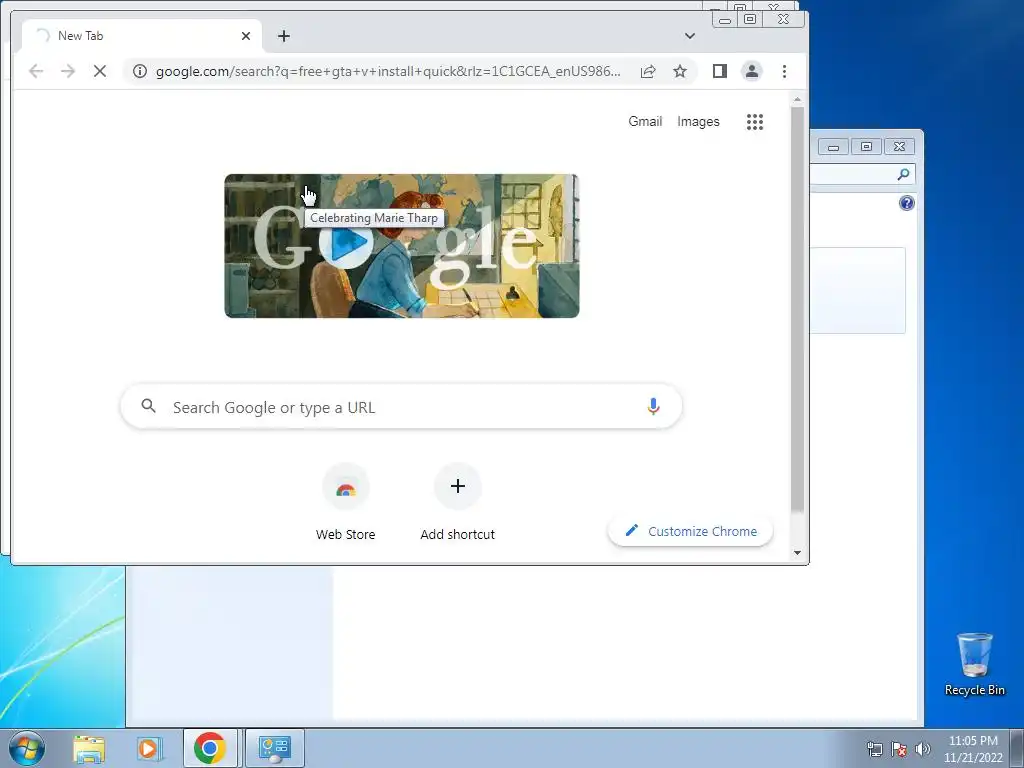
Task: Open the Web Store shortcut
Action: (x=345, y=504)
